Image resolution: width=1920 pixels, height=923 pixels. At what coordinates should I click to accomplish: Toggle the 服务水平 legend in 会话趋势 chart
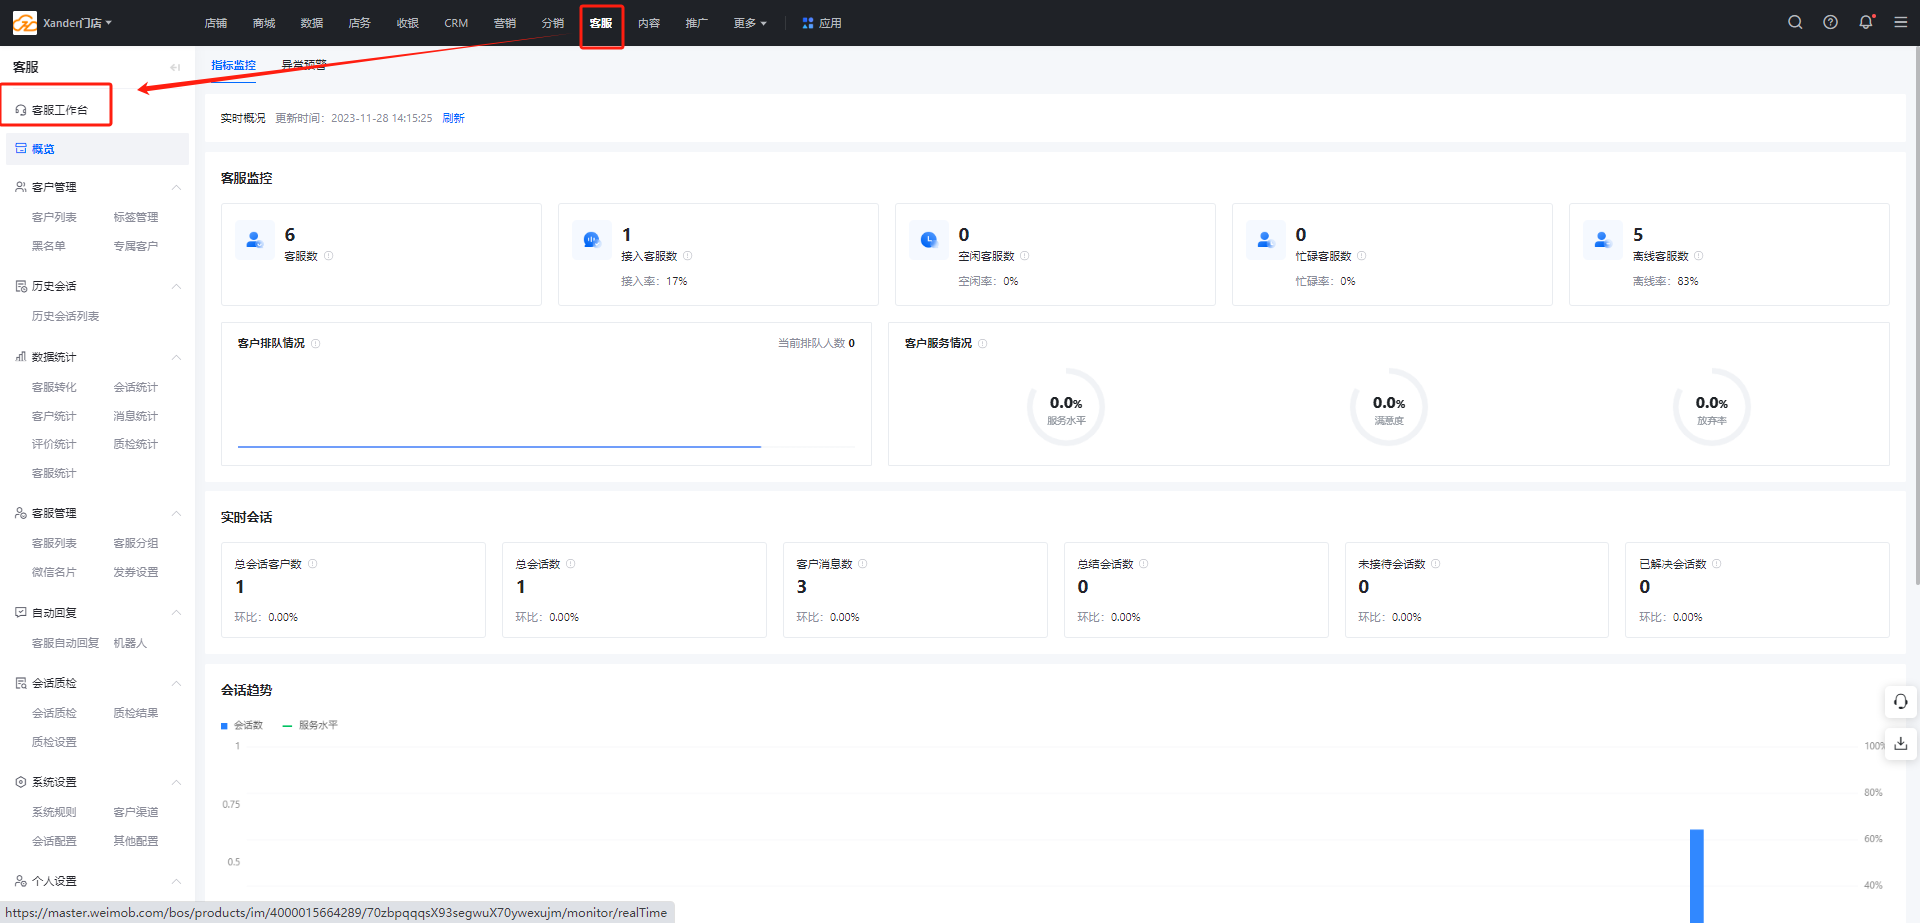click(x=311, y=725)
